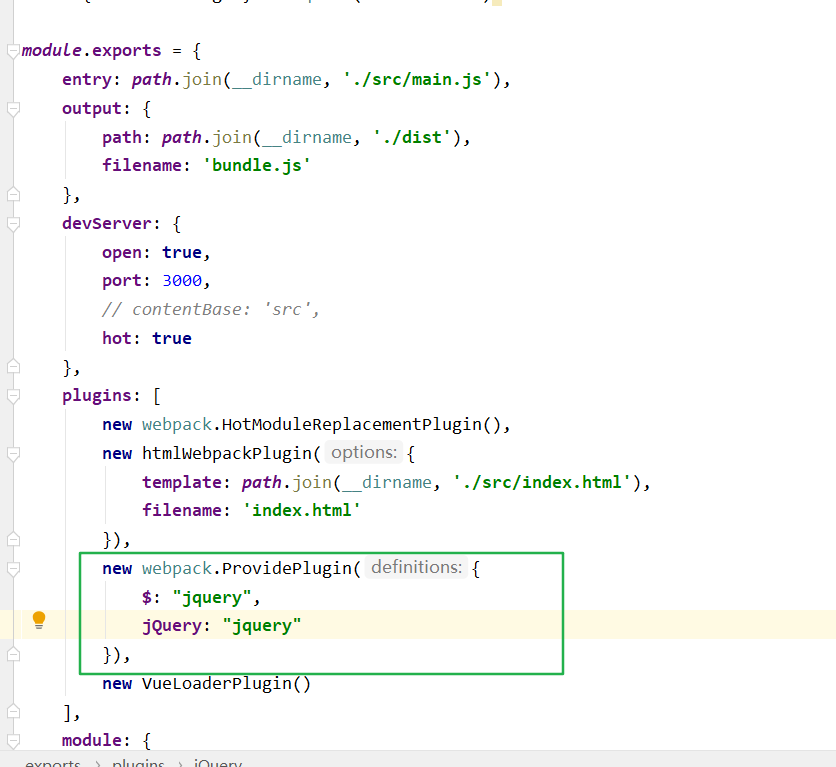Collapse the module.exports code block
Image resolution: width=836 pixels, height=767 pixels.
tap(13, 51)
